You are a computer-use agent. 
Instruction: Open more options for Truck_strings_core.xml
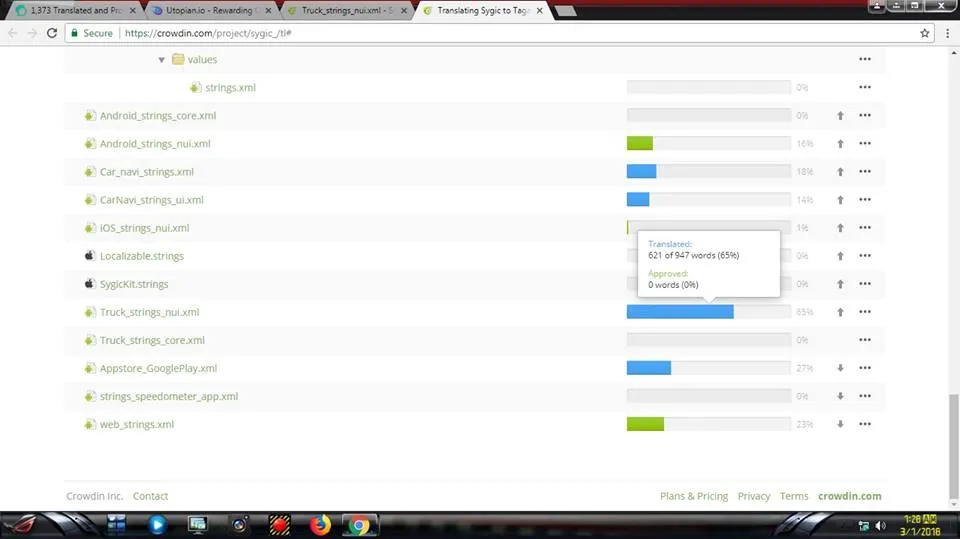(864, 340)
